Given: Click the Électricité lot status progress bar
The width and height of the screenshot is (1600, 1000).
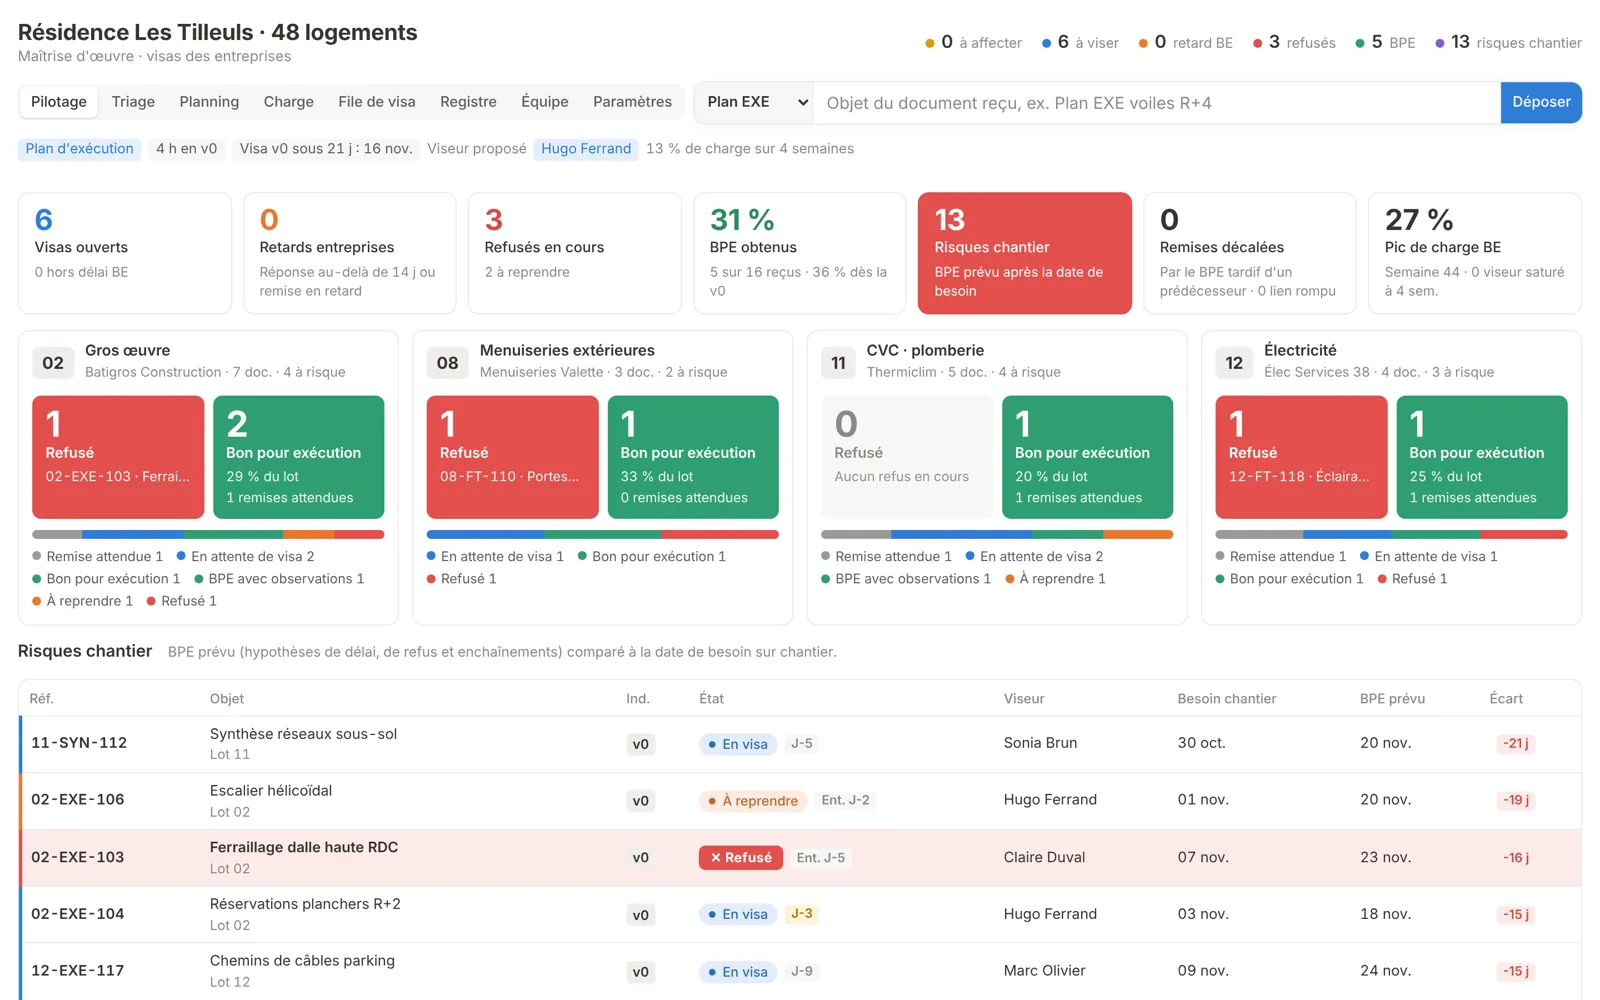Looking at the screenshot, I should [x=1391, y=535].
